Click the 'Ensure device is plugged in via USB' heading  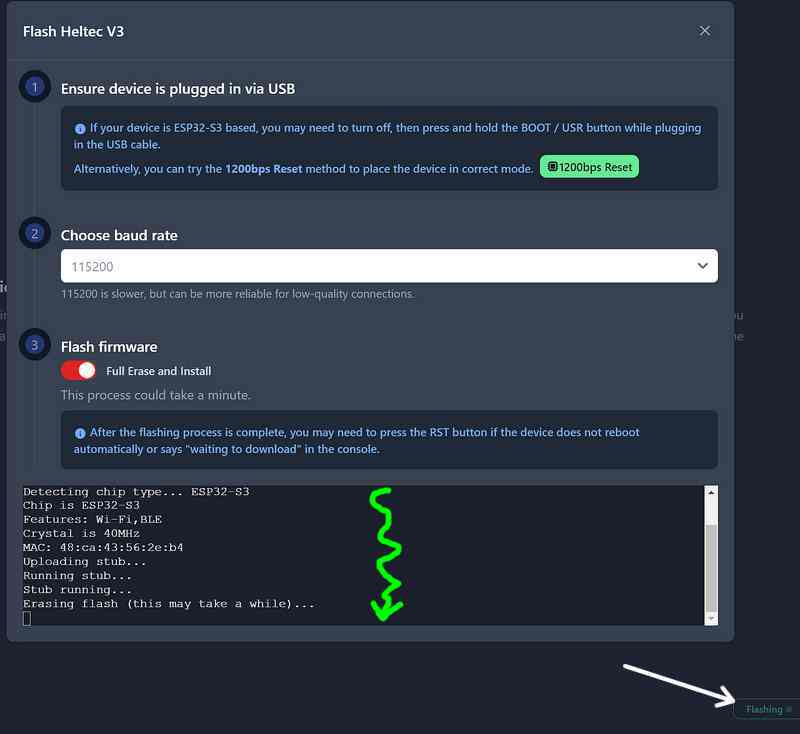point(178,89)
